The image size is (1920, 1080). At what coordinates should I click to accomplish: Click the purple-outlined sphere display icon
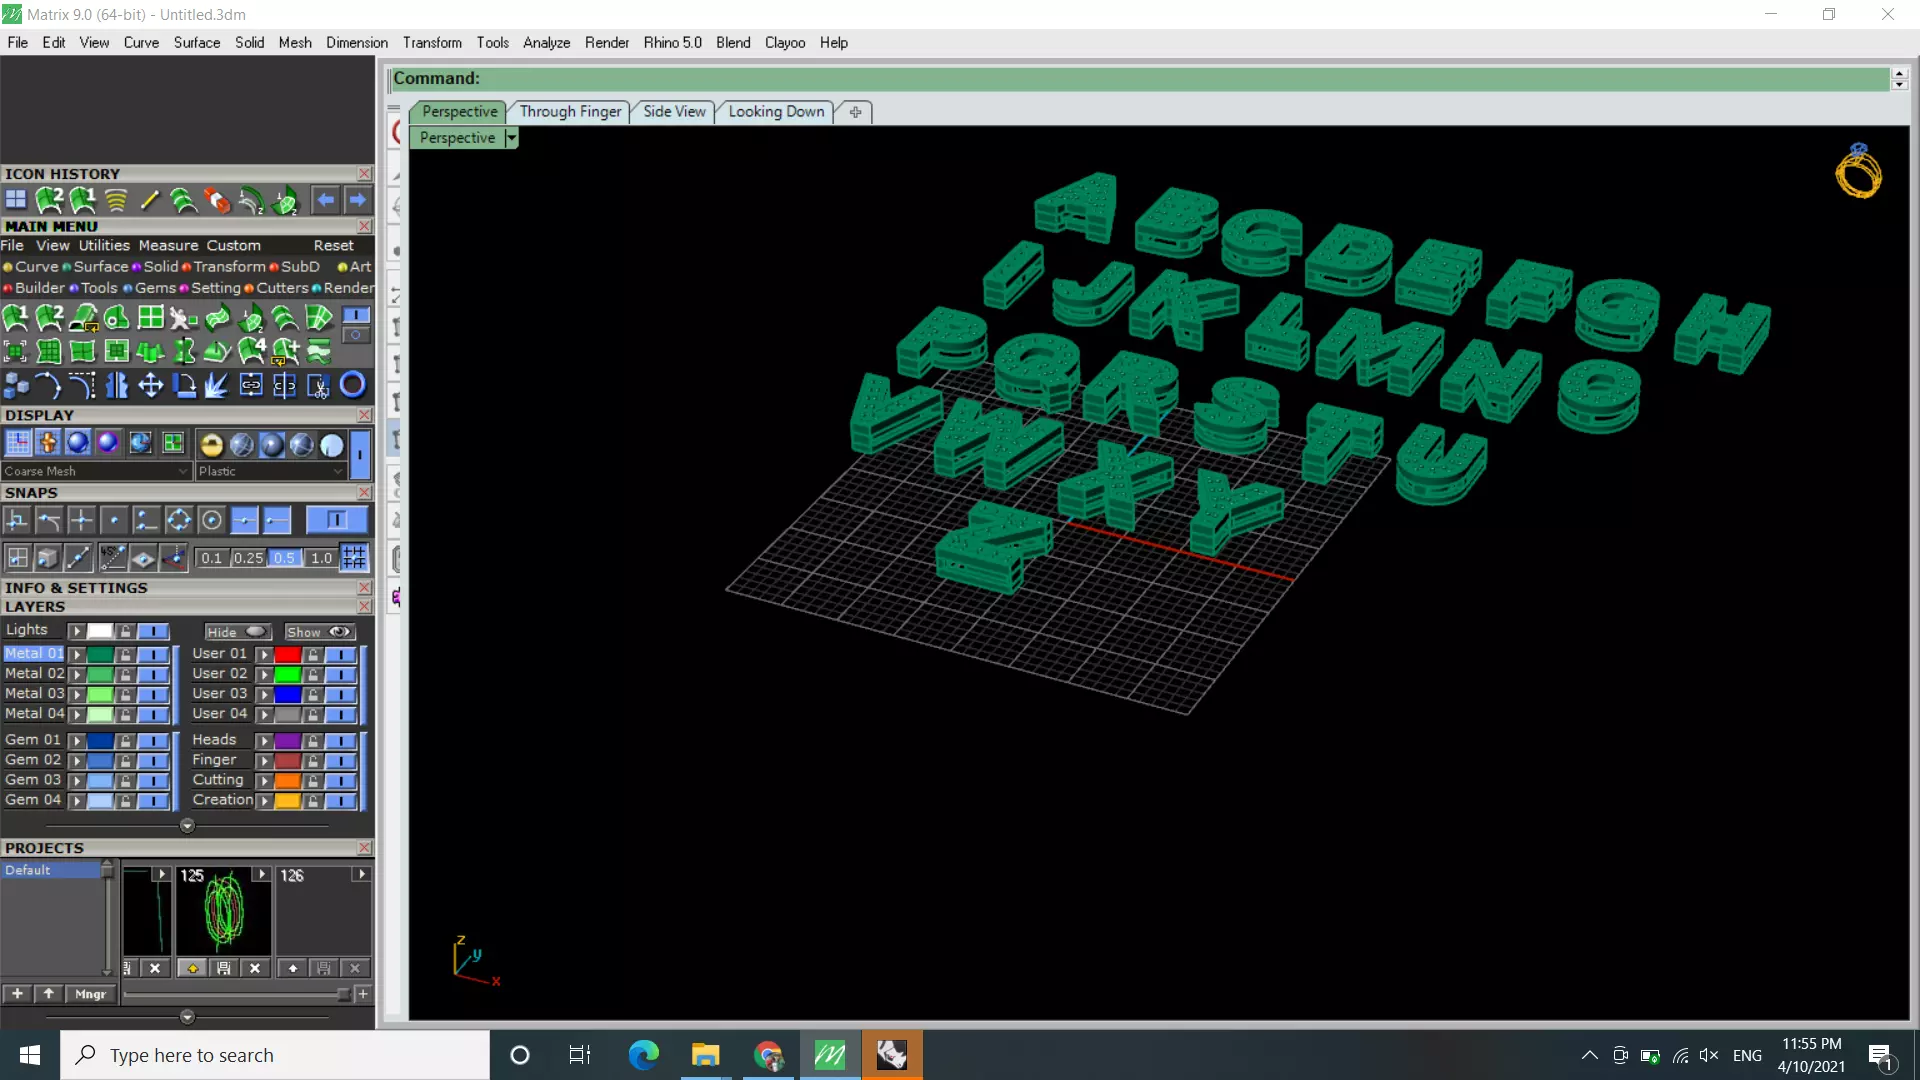(108, 443)
